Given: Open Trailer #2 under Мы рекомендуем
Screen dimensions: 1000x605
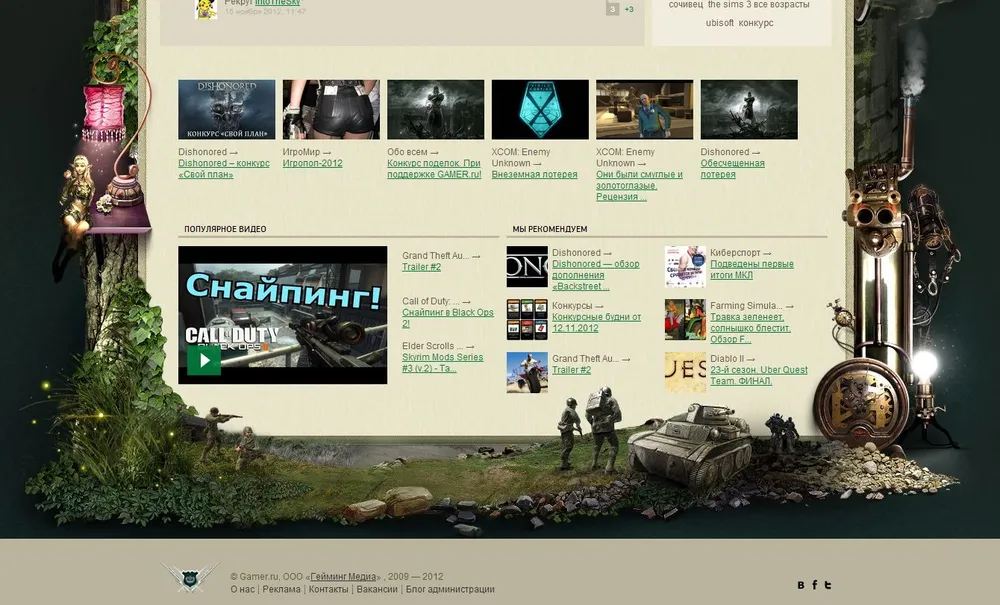Looking at the screenshot, I should [x=571, y=370].
